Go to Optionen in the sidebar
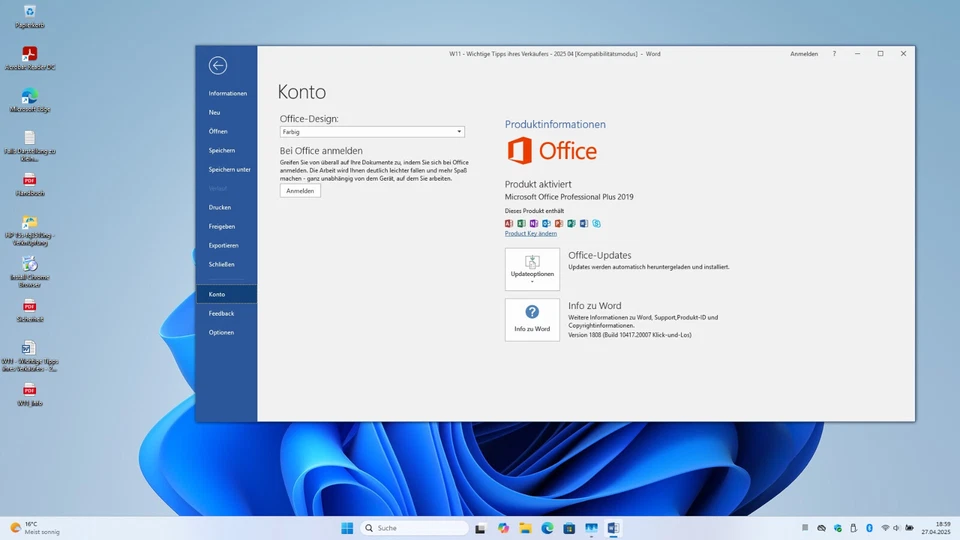This screenshot has height=540, width=960. 222,332
